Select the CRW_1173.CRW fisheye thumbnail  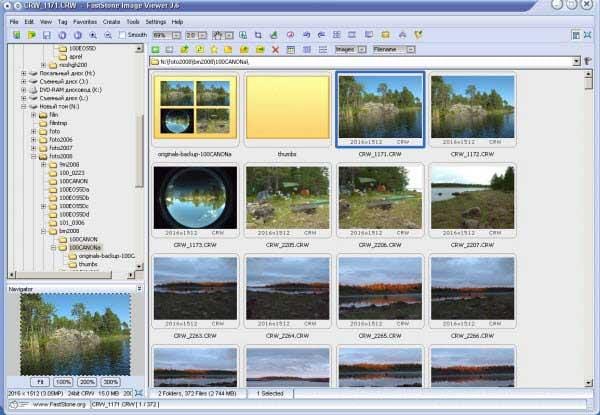click(195, 202)
